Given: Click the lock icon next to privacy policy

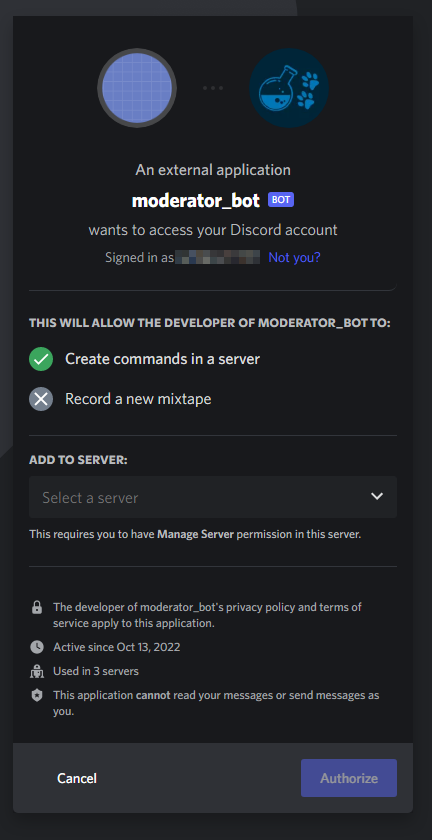Looking at the screenshot, I should click(x=36, y=608).
